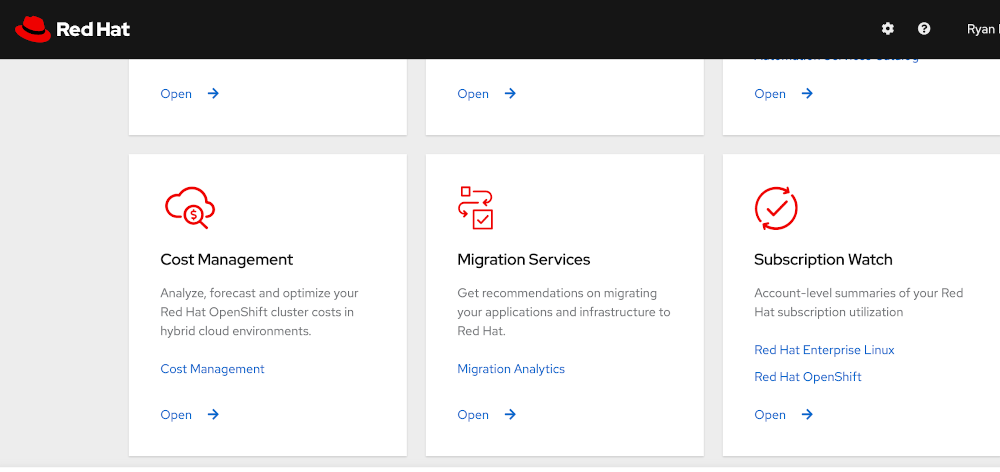Image resolution: width=1000 pixels, height=472 pixels.
Task: Click the Cost Management cloud icon
Action: point(190,208)
